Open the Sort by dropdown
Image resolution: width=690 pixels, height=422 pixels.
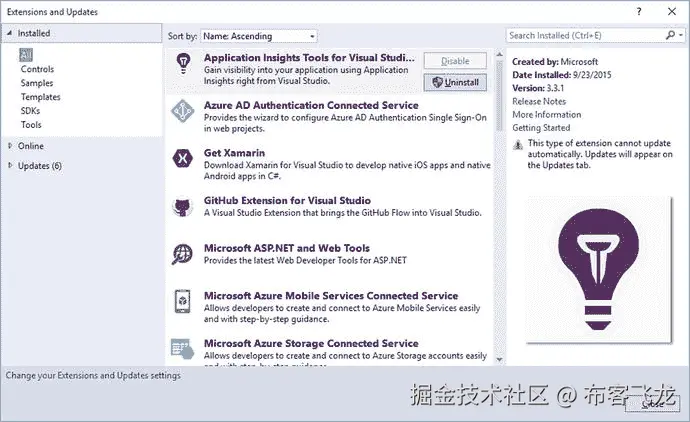click(259, 36)
